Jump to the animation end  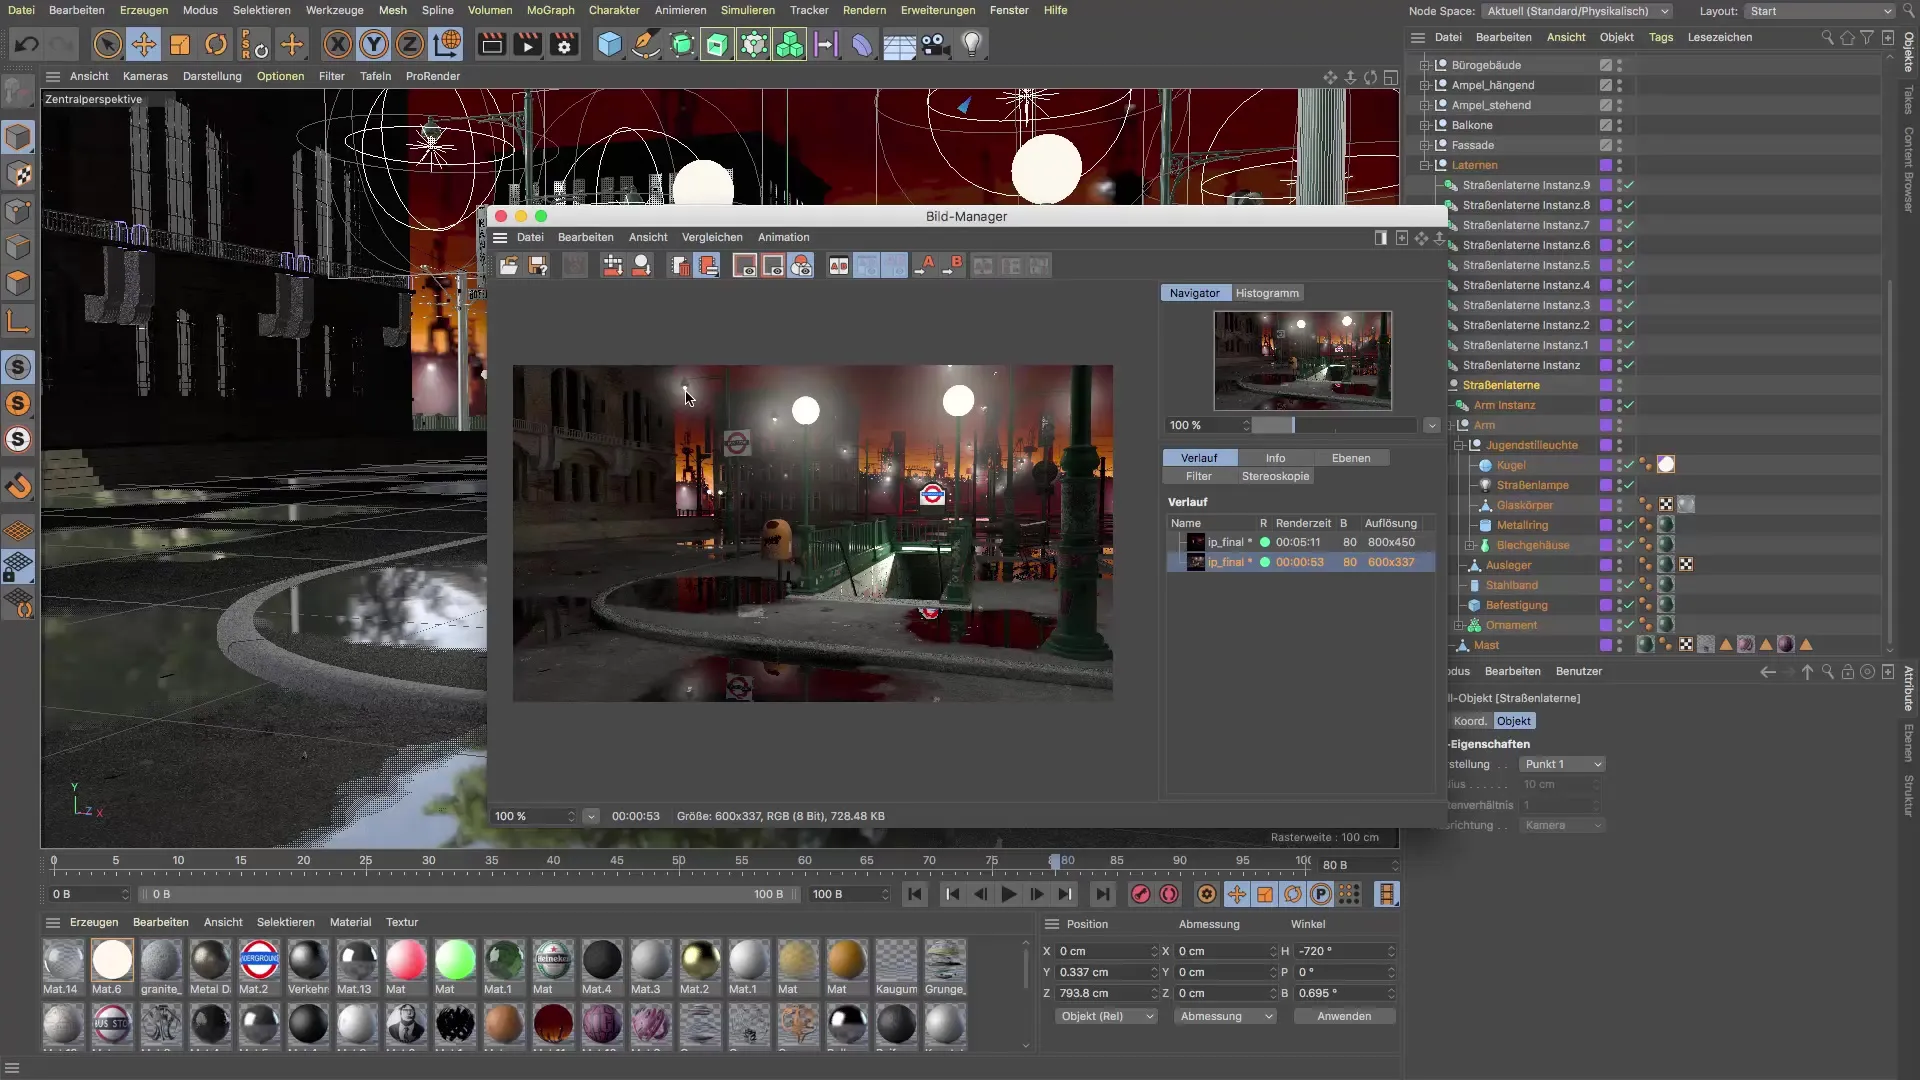pos(1102,894)
